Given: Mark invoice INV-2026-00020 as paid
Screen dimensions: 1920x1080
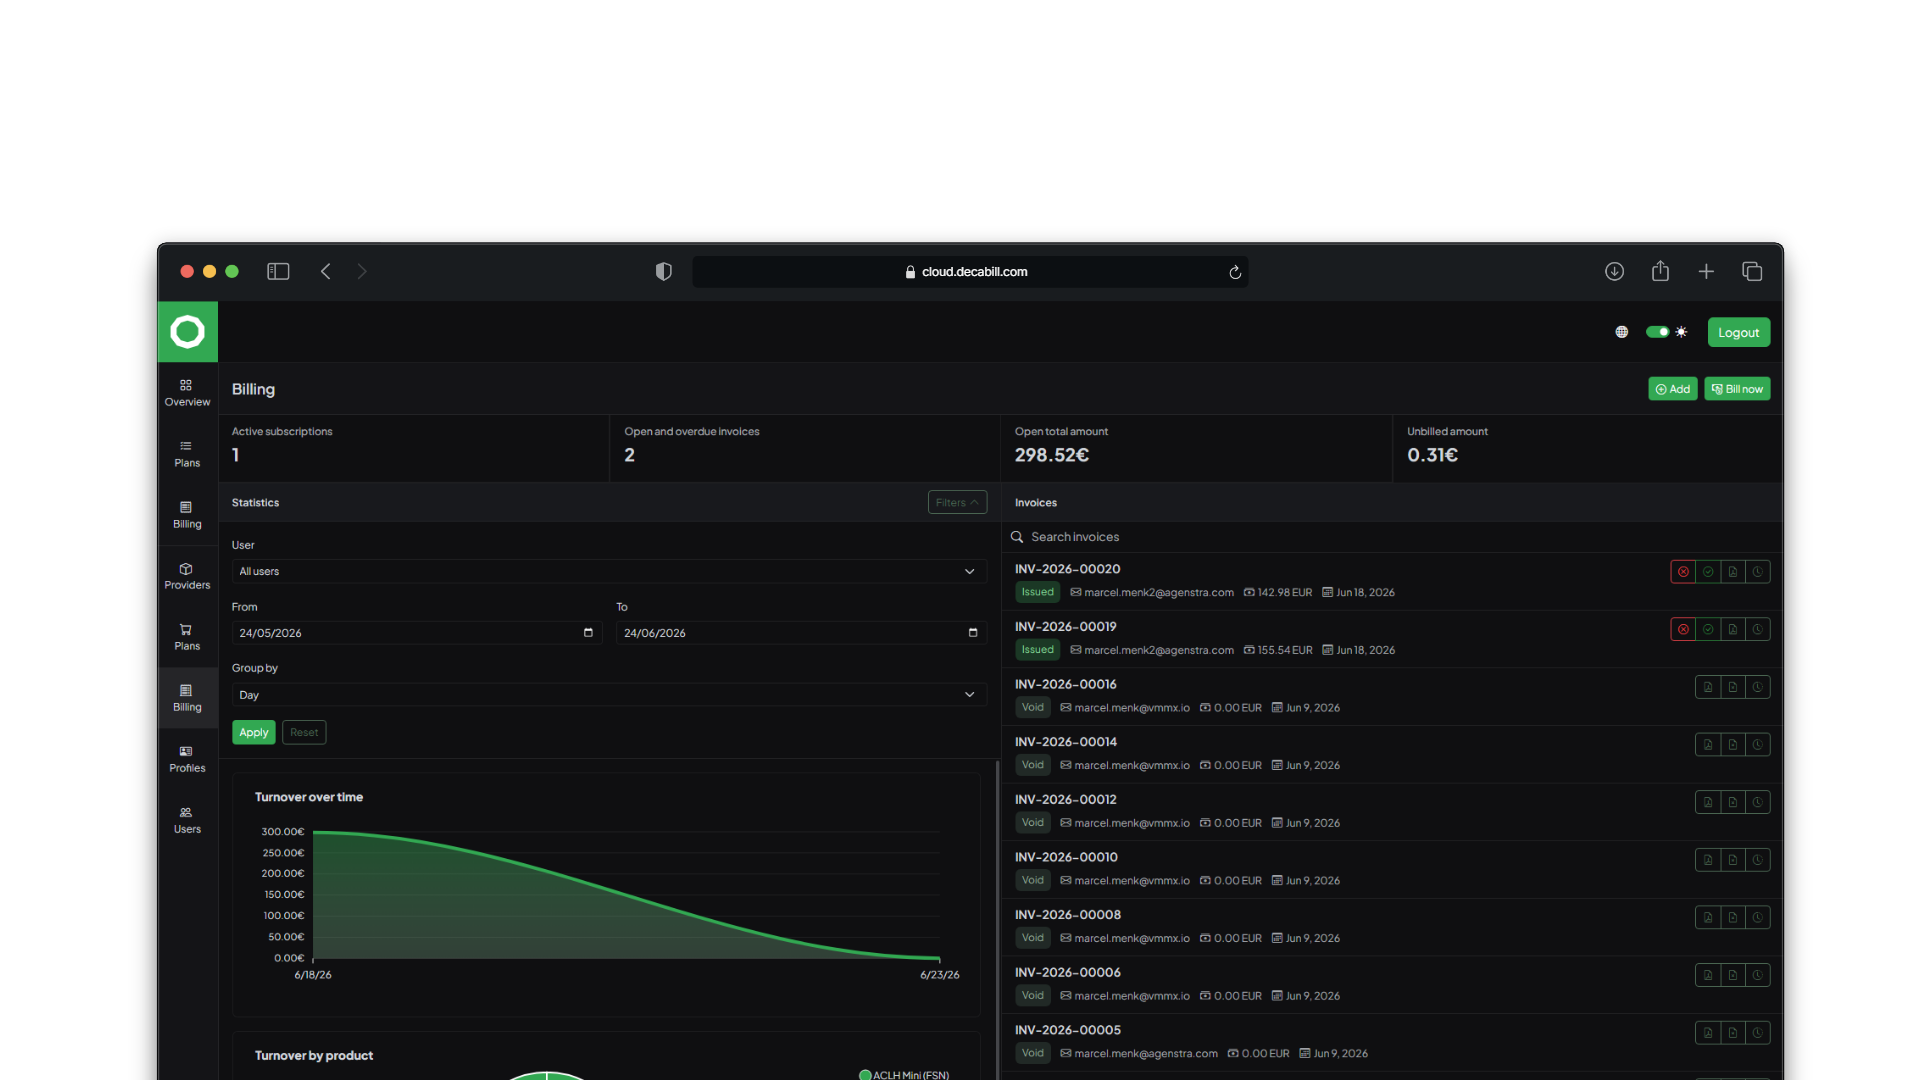Looking at the screenshot, I should tap(1708, 572).
